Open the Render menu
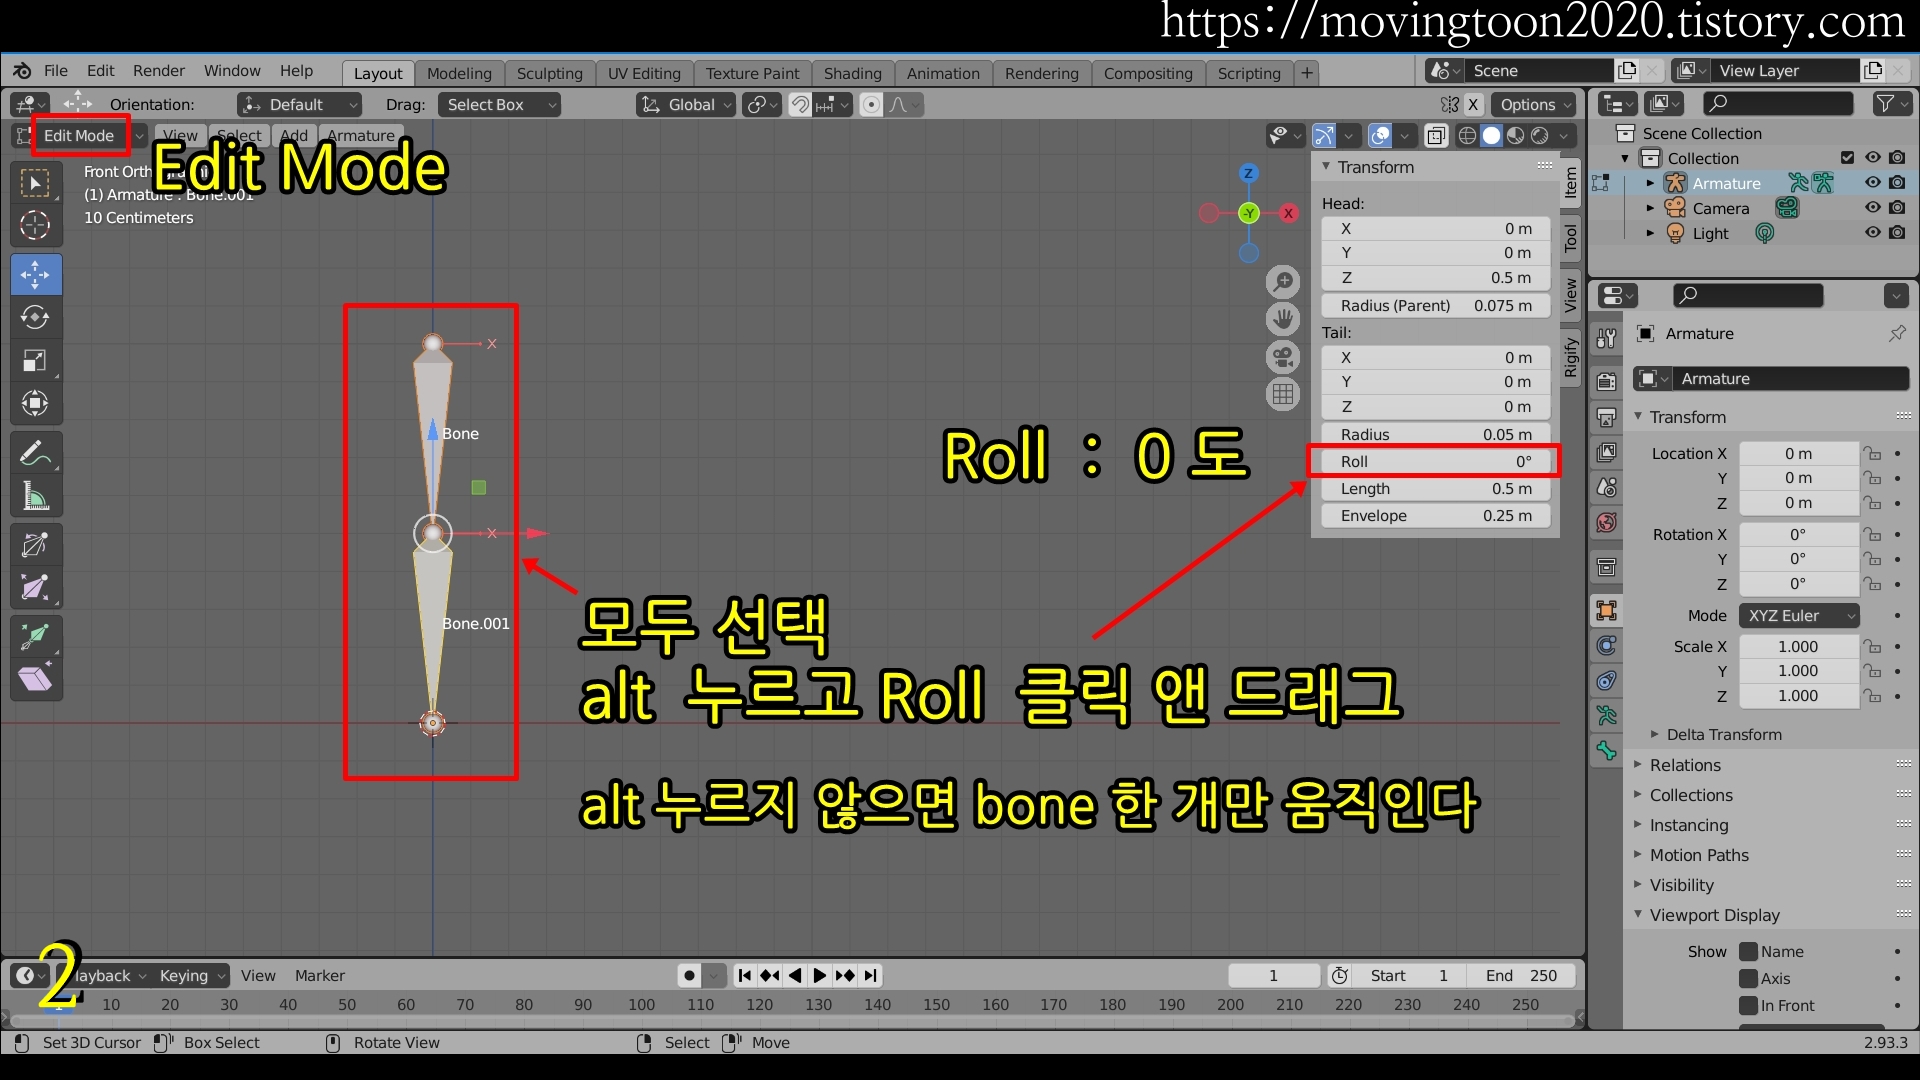The image size is (1920, 1080). click(x=159, y=71)
